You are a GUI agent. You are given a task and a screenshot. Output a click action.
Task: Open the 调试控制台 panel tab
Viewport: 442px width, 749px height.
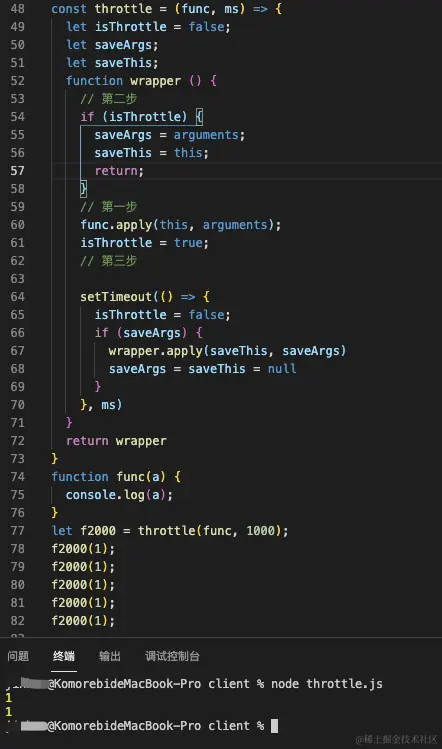coord(172,656)
